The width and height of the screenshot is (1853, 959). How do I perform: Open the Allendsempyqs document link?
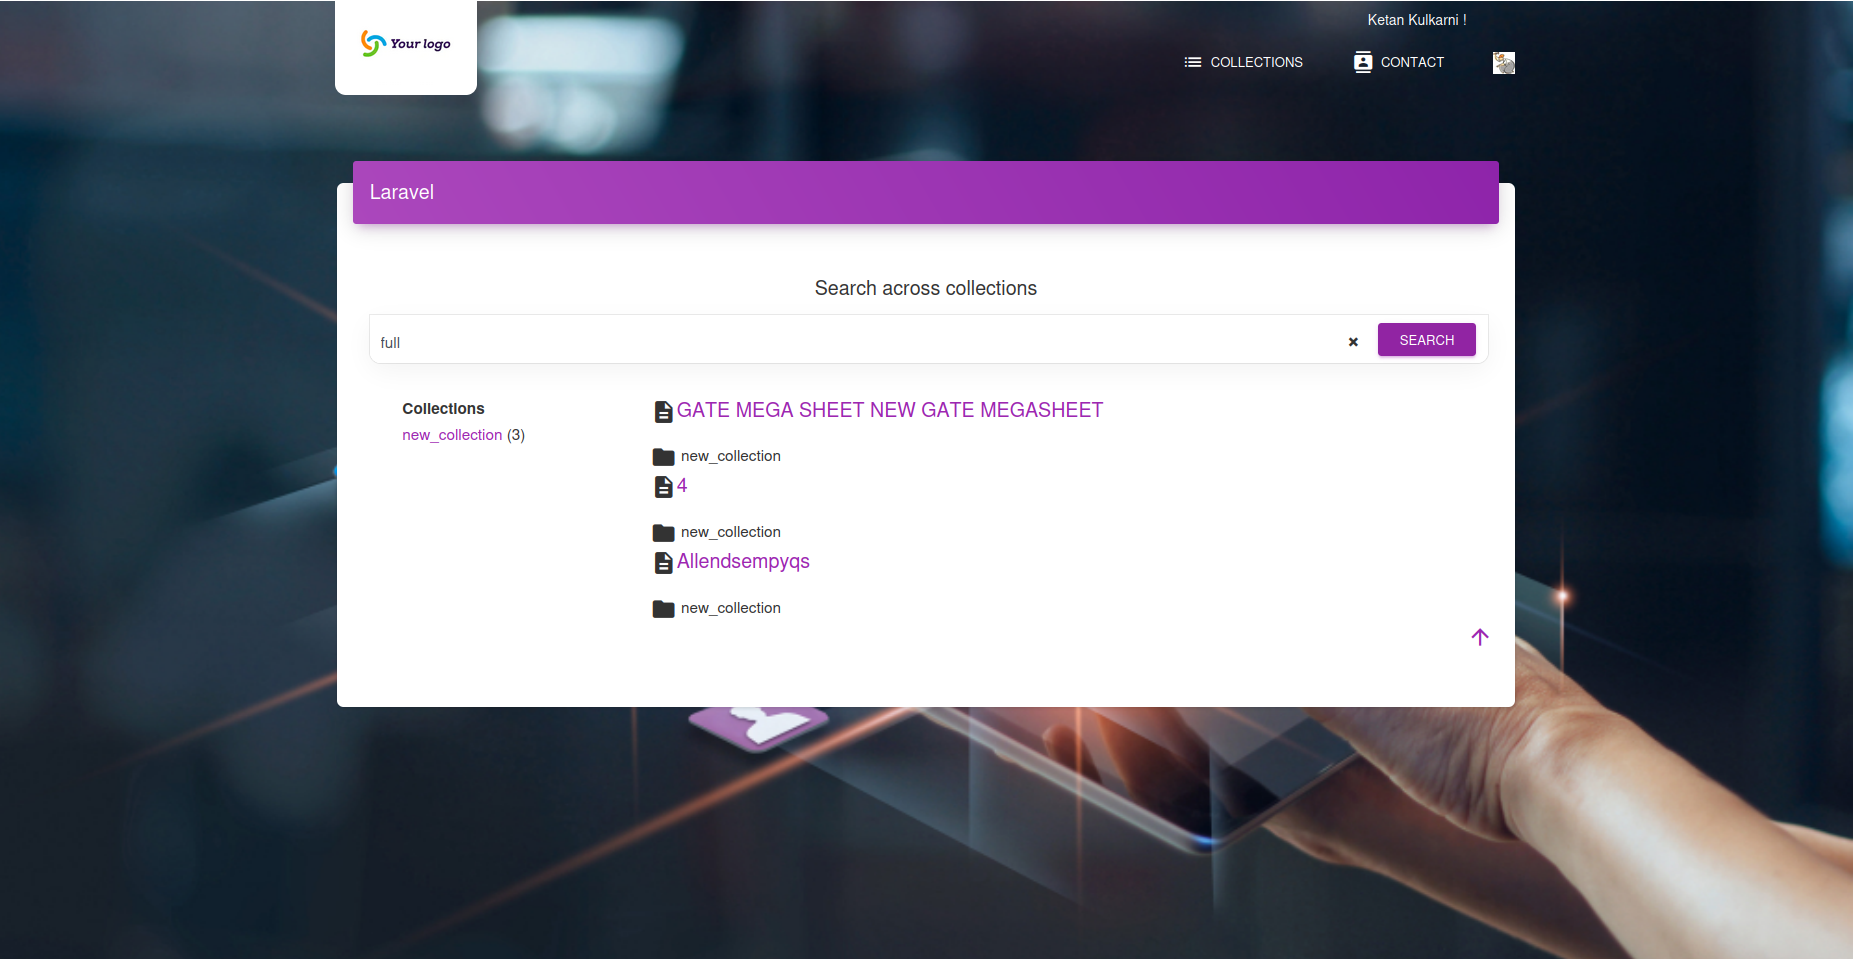[743, 562]
